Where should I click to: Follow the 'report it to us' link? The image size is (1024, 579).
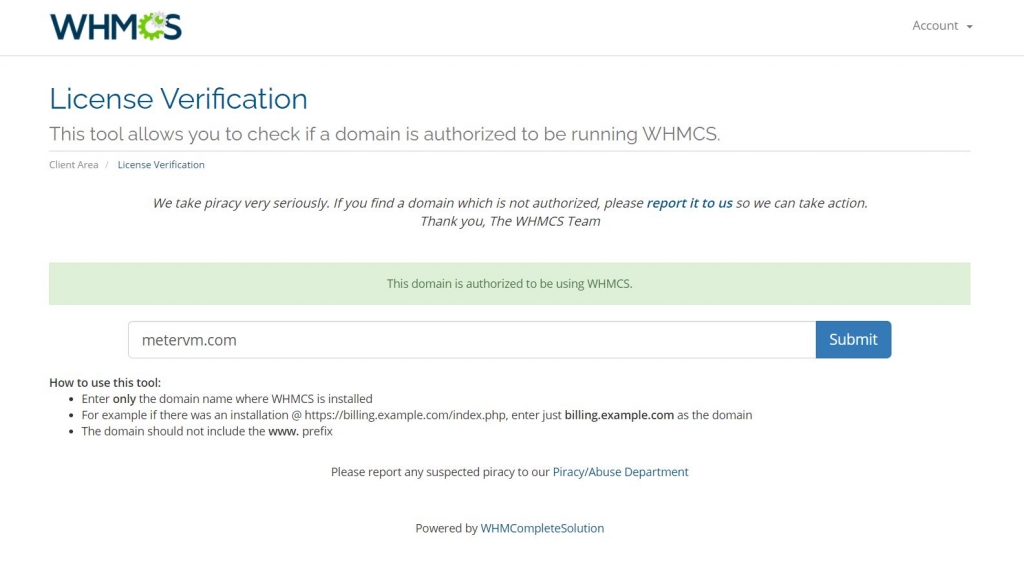[689, 203]
